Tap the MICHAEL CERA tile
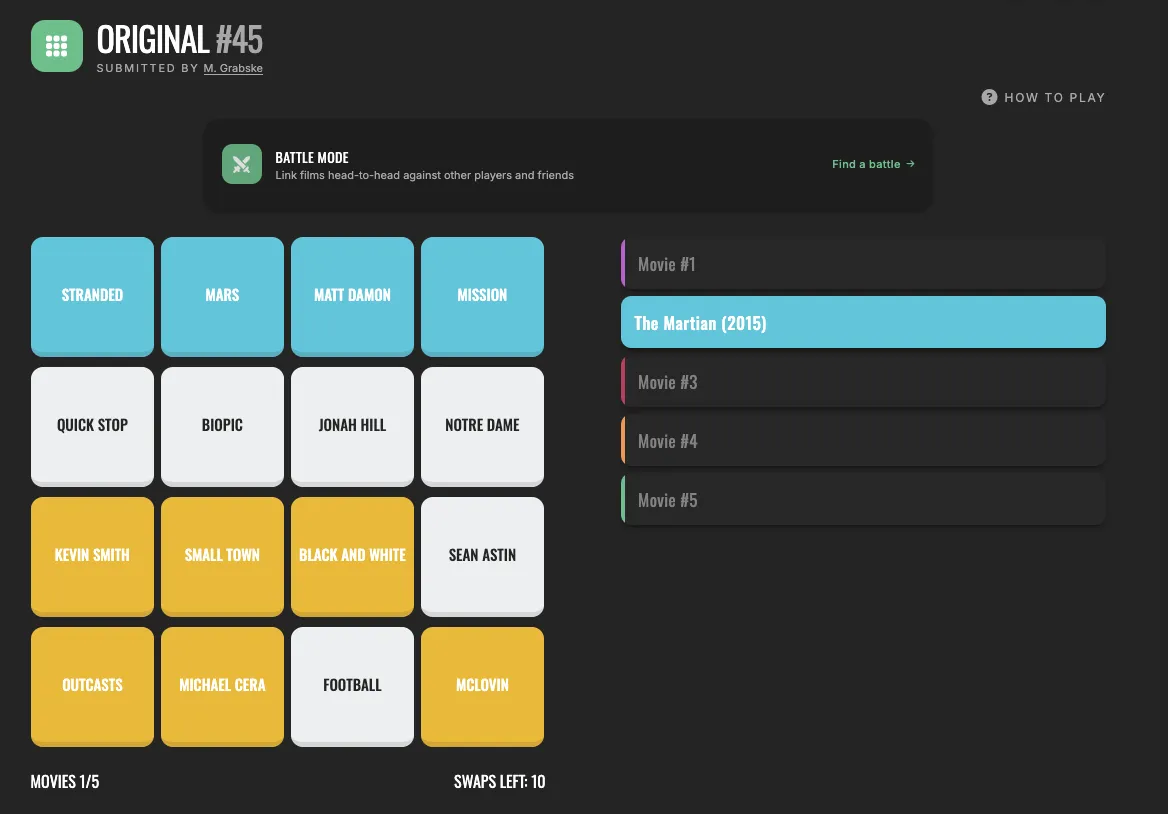The width and height of the screenshot is (1168, 814). tap(223, 687)
